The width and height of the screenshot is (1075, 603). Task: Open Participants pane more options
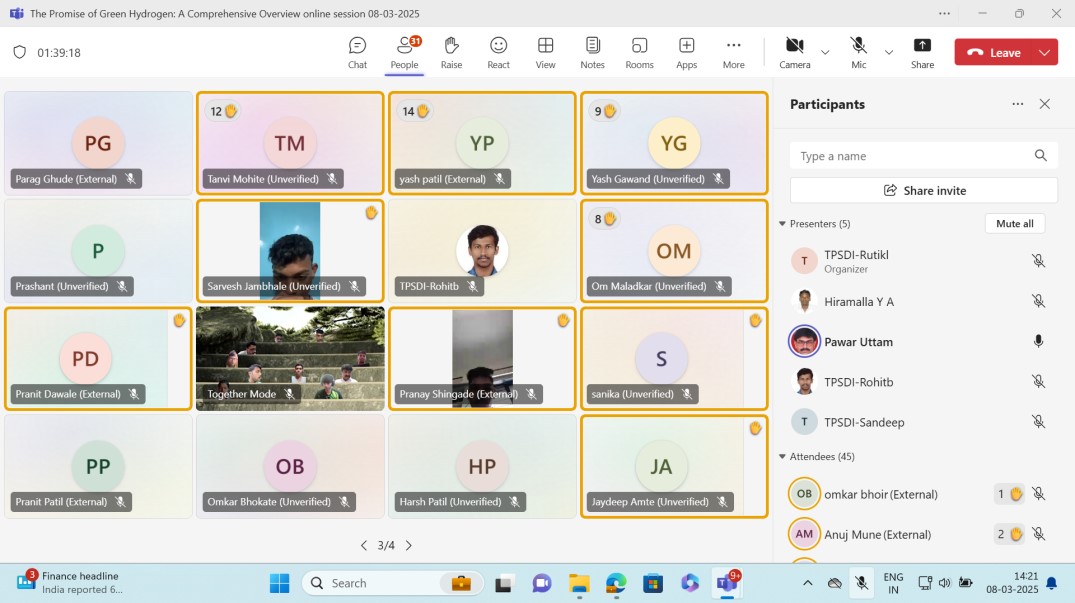tap(1017, 104)
